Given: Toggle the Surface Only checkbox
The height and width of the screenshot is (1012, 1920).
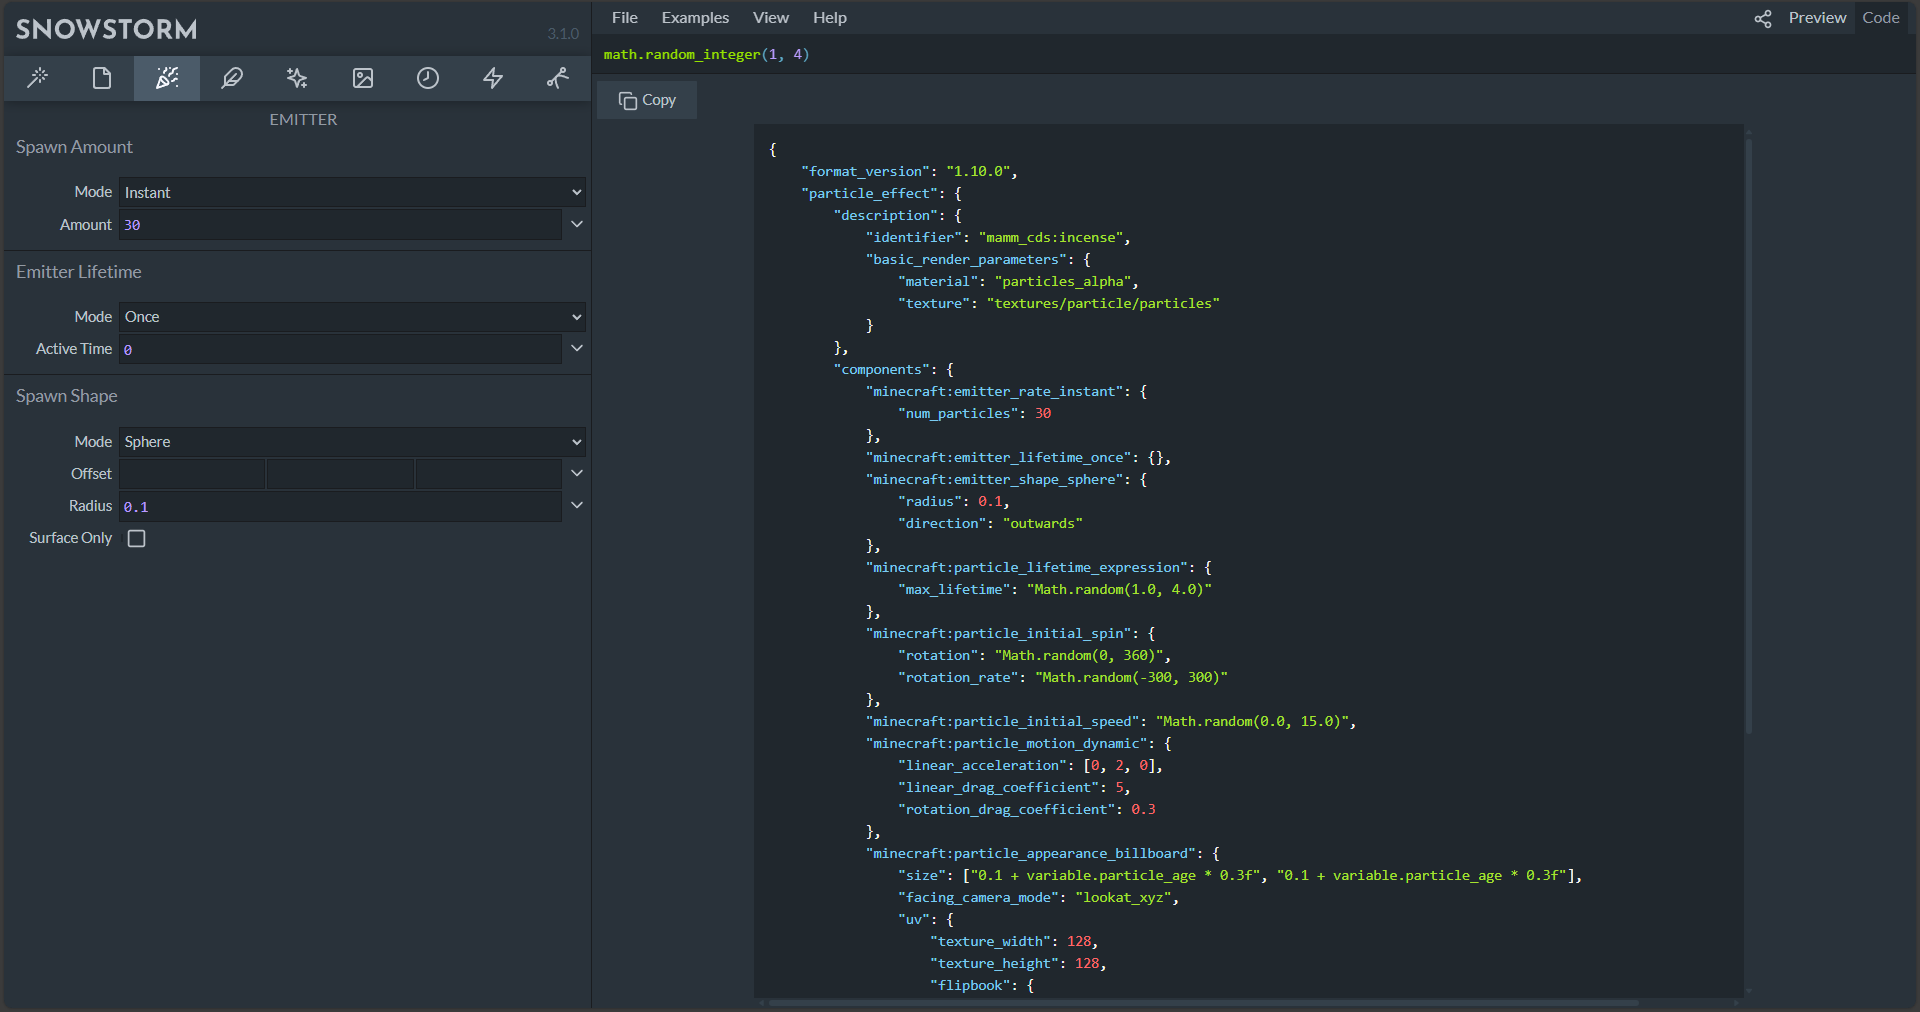Looking at the screenshot, I should click(x=137, y=538).
